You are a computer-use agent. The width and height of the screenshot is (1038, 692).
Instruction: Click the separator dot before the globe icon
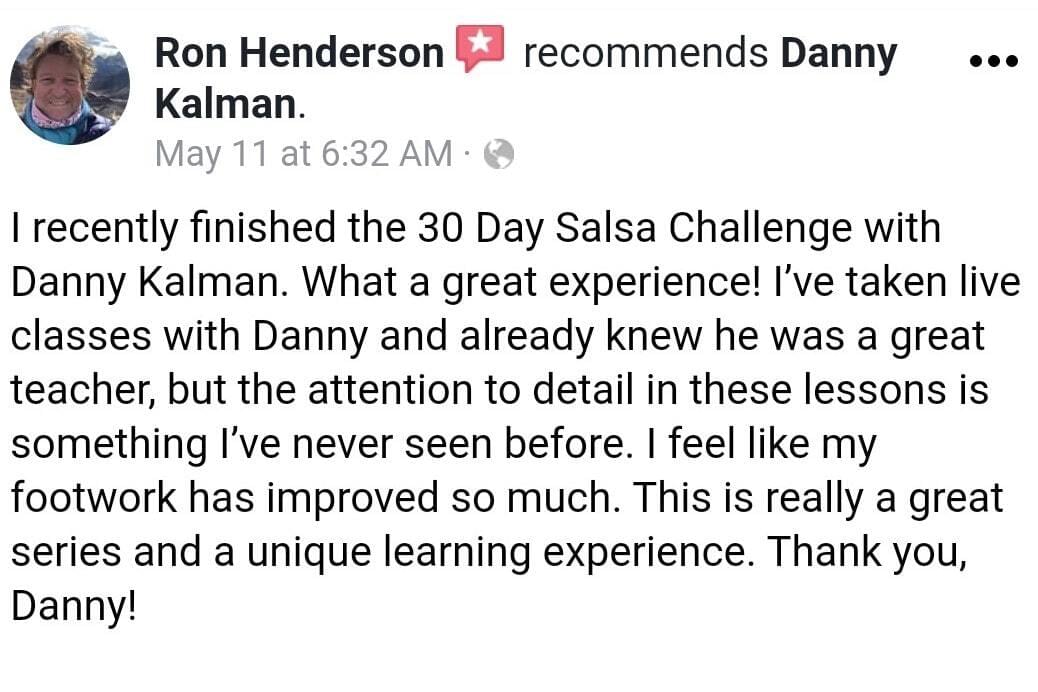[x=467, y=156]
